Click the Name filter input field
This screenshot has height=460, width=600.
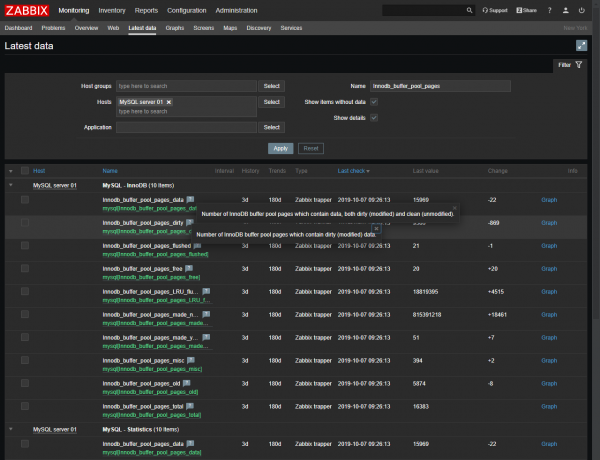coord(440,86)
